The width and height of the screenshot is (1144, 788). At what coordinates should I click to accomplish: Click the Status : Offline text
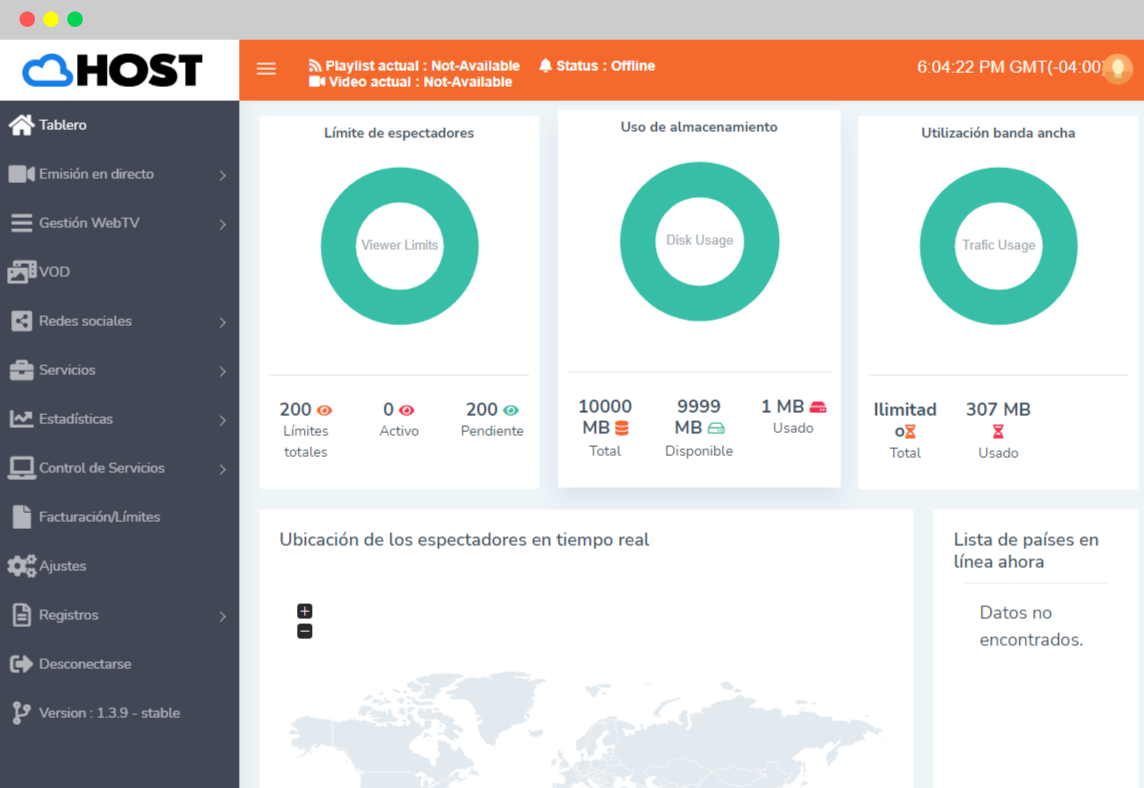(x=606, y=66)
